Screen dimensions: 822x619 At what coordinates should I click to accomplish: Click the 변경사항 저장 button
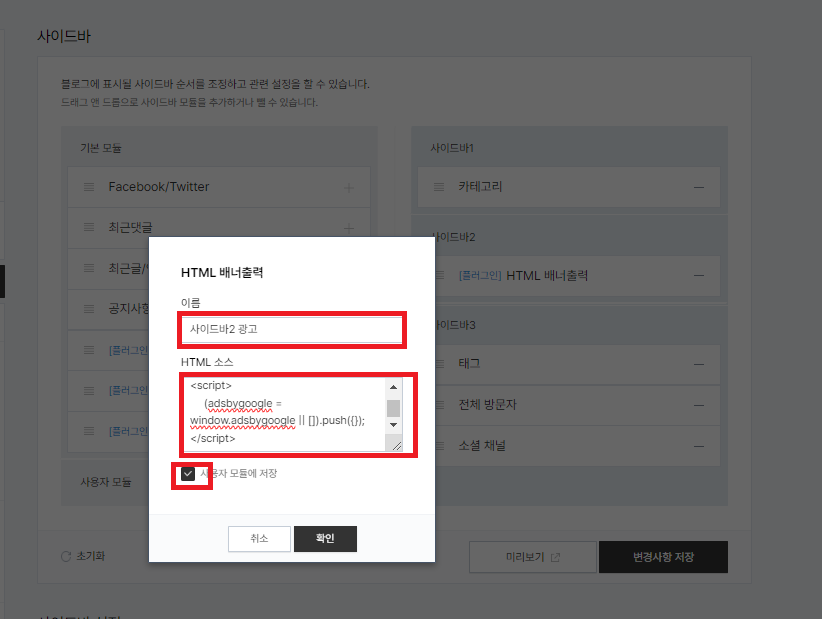[x=663, y=557]
